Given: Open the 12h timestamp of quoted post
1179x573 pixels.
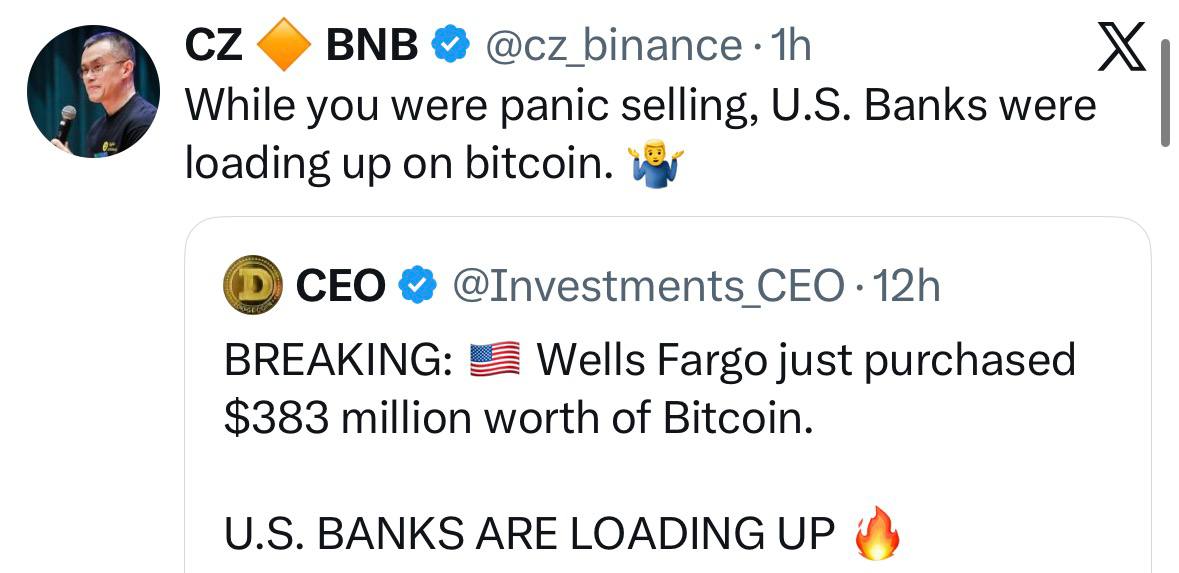Looking at the screenshot, I should point(907,287).
